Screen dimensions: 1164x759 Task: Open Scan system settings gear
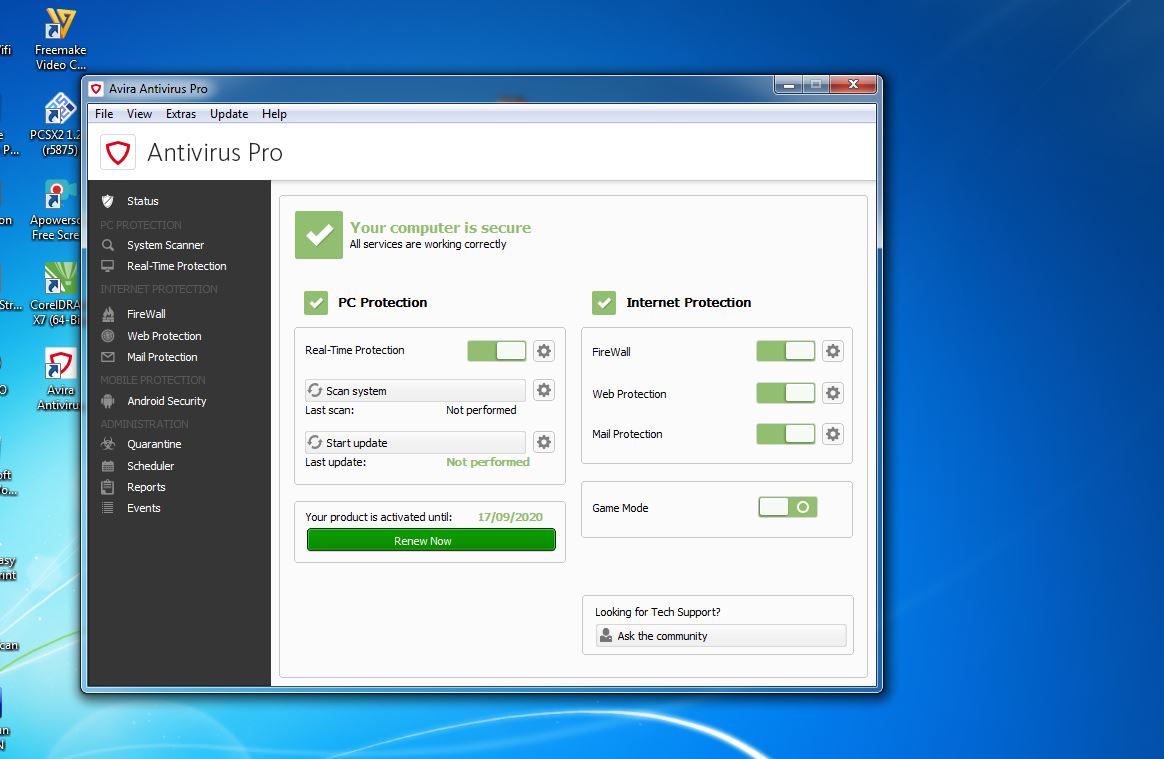tap(544, 390)
